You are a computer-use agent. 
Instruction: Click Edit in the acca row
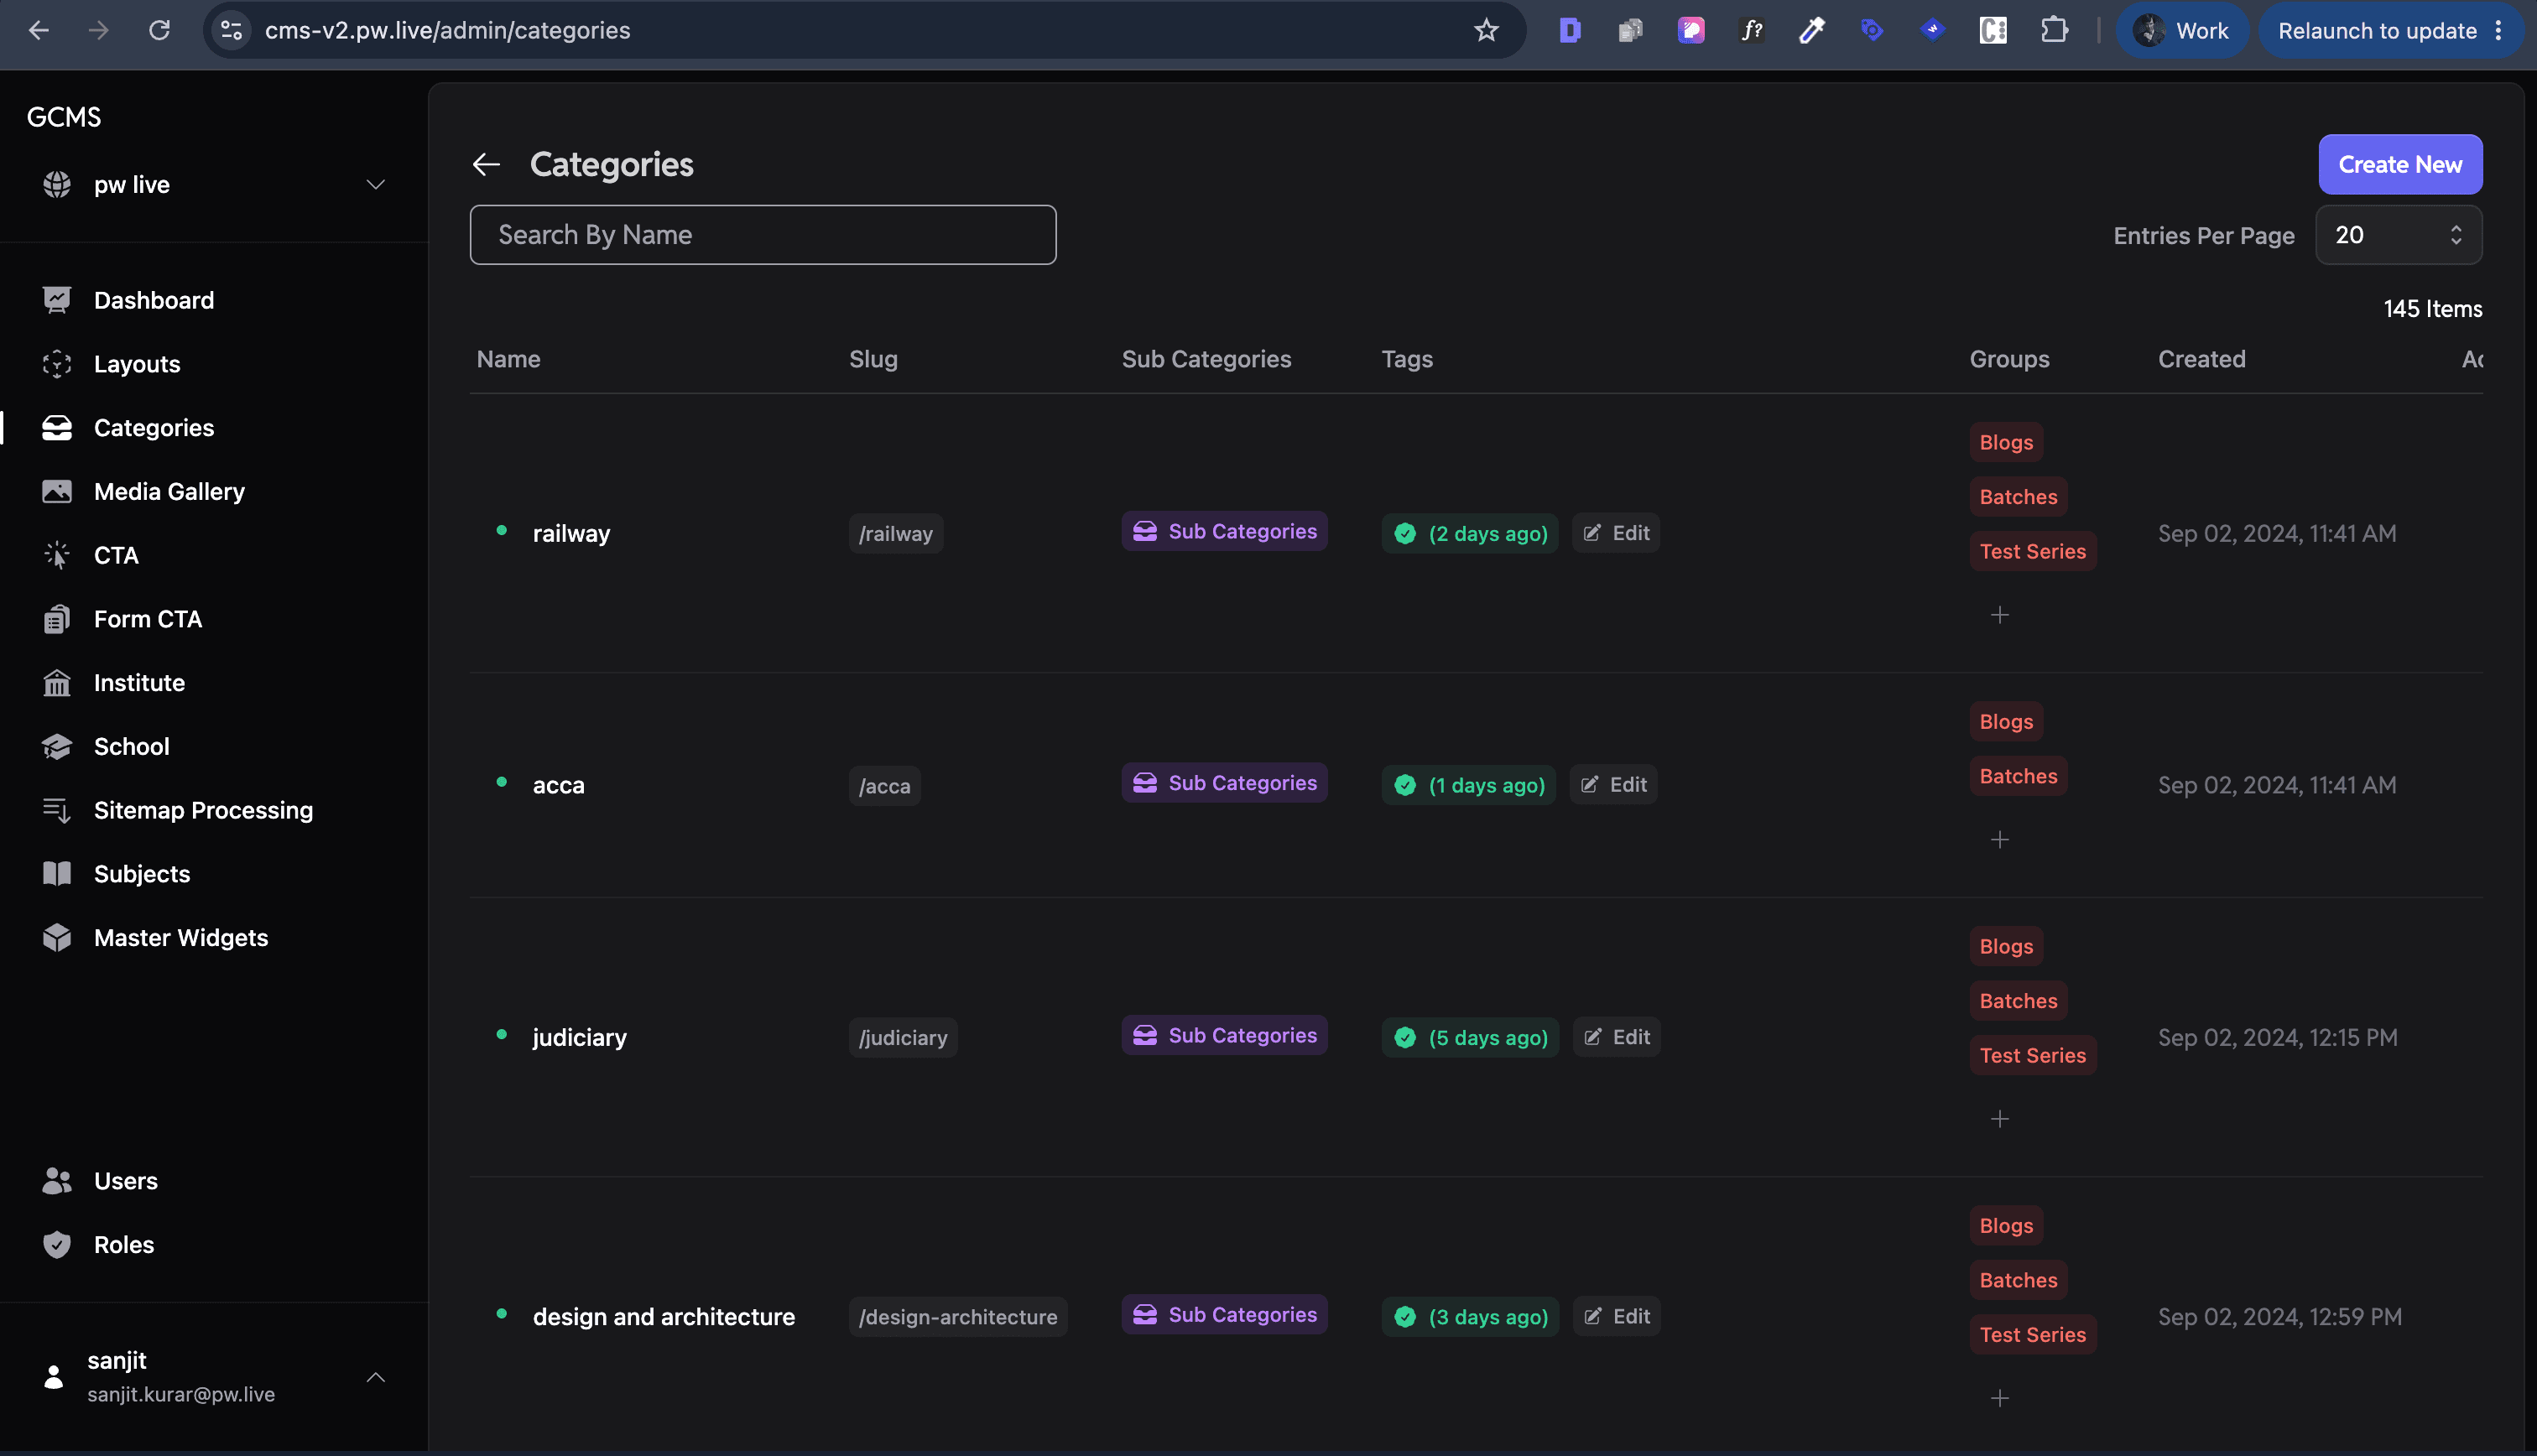click(1613, 785)
